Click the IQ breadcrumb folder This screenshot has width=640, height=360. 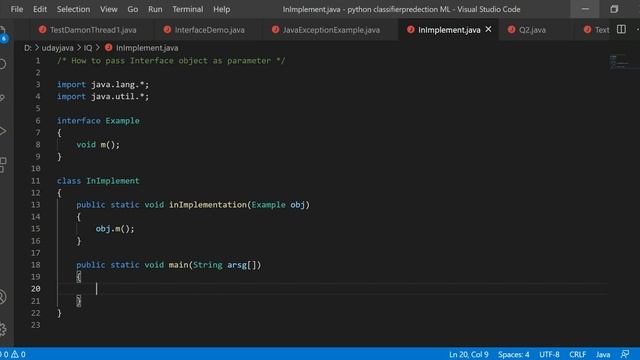[88, 48]
